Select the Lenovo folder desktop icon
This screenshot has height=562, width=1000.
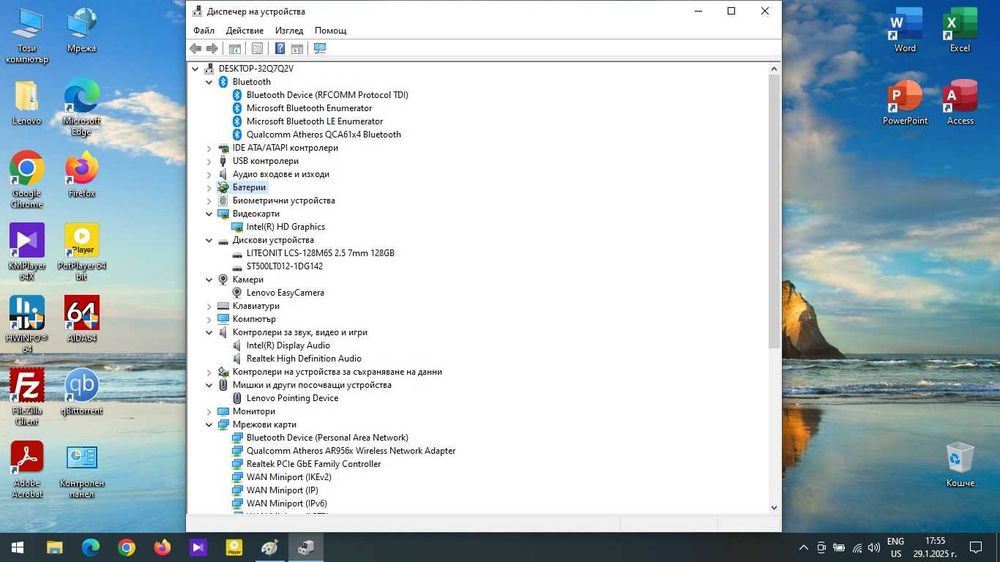click(x=27, y=102)
